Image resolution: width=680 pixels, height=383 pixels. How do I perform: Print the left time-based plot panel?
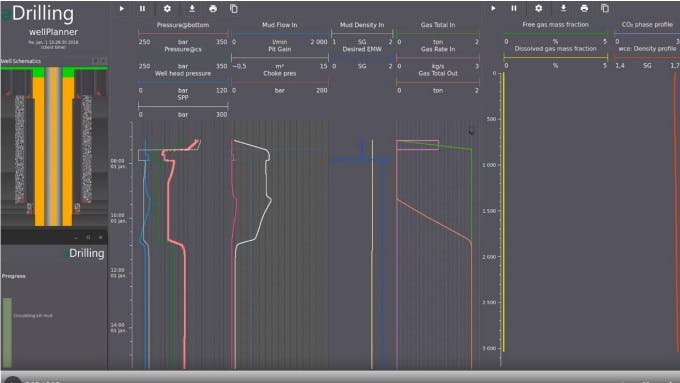[213, 8]
